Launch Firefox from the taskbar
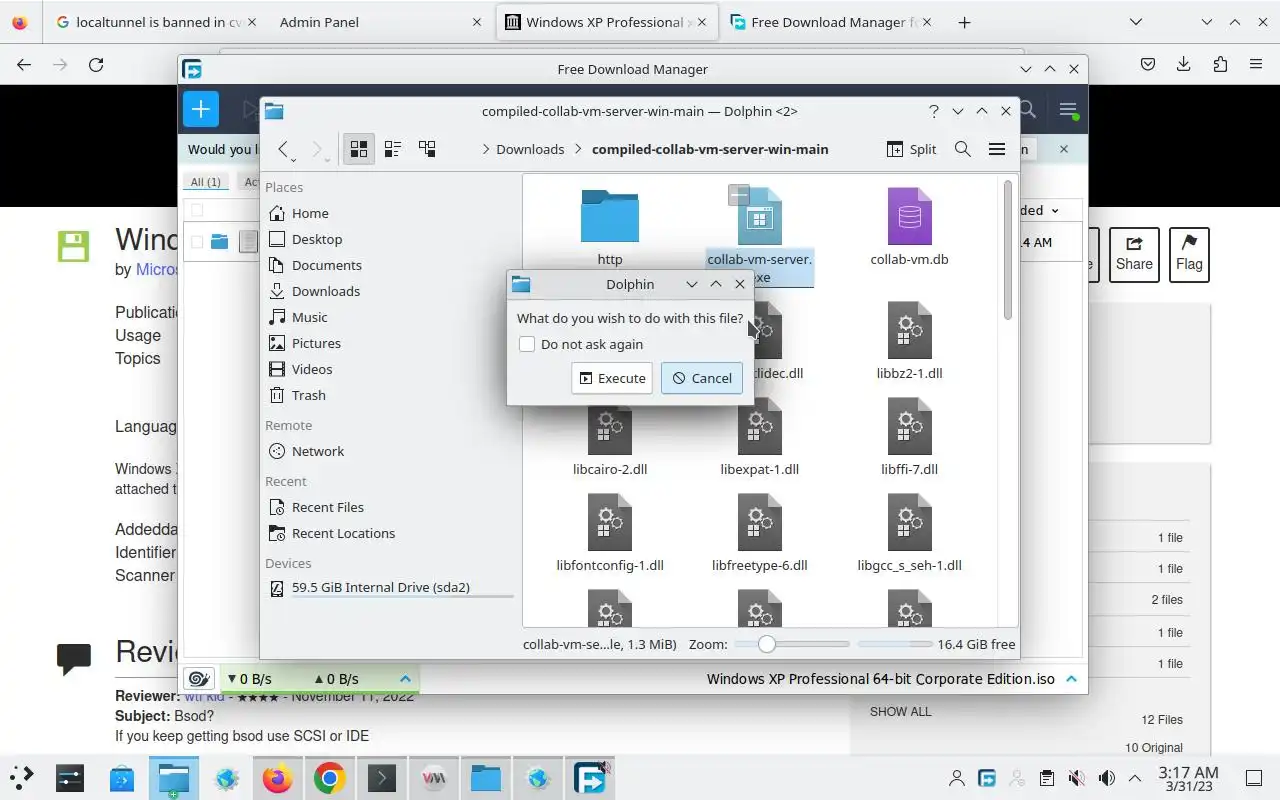This screenshot has height=800, width=1280. click(x=277, y=778)
